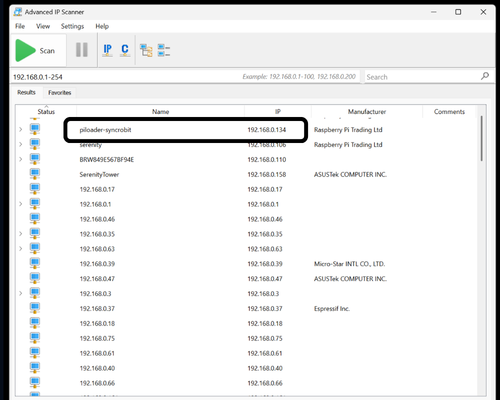Select the BRW849E5678F94E device name
This screenshot has height=400, width=500.
[x=107, y=159]
